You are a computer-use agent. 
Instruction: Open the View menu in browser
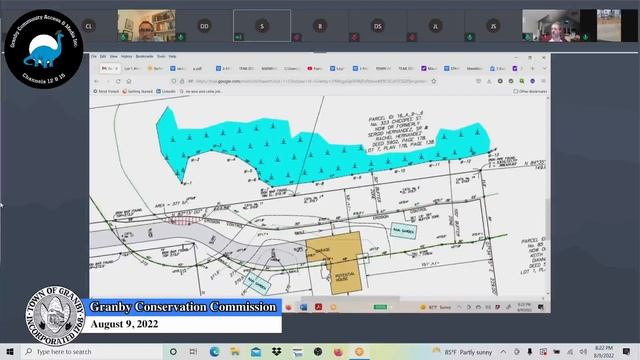(x=113, y=56)
